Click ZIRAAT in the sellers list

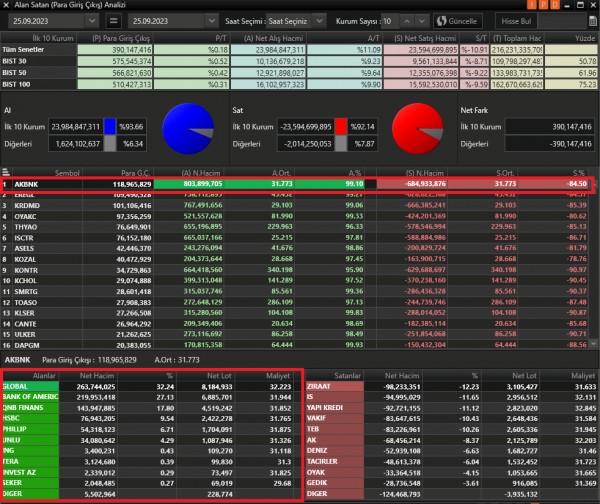(x=335, y=387)
